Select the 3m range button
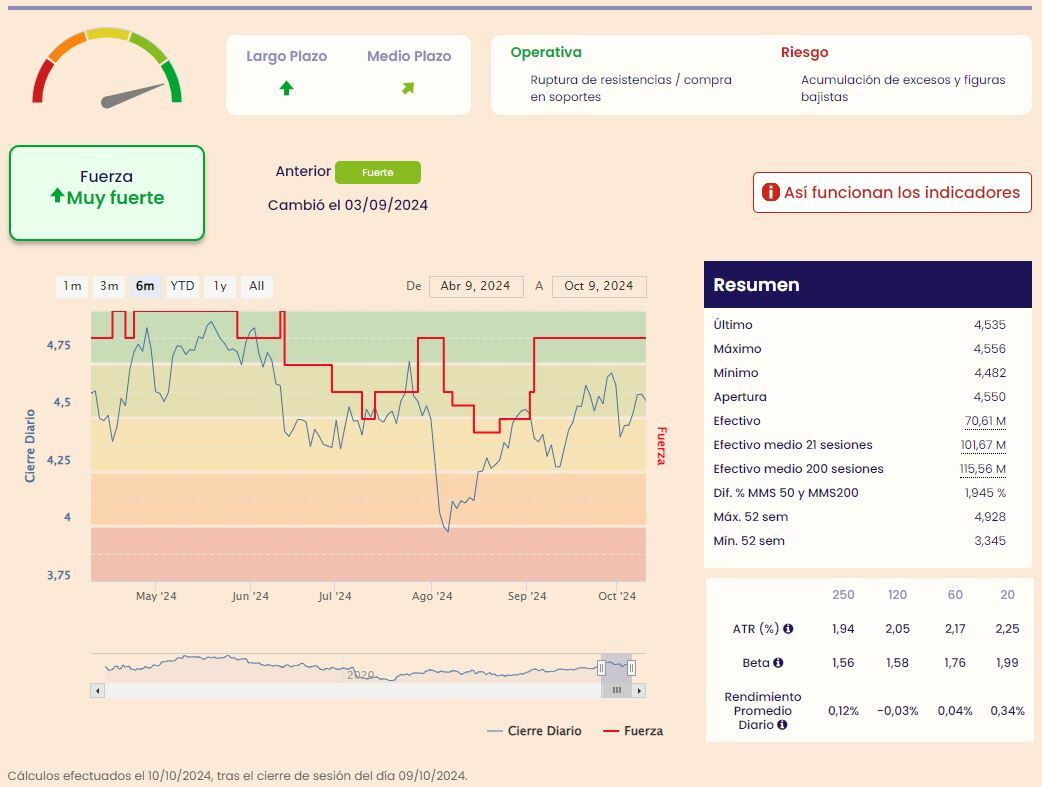The image size is (1042, 787). pos(109,286)
